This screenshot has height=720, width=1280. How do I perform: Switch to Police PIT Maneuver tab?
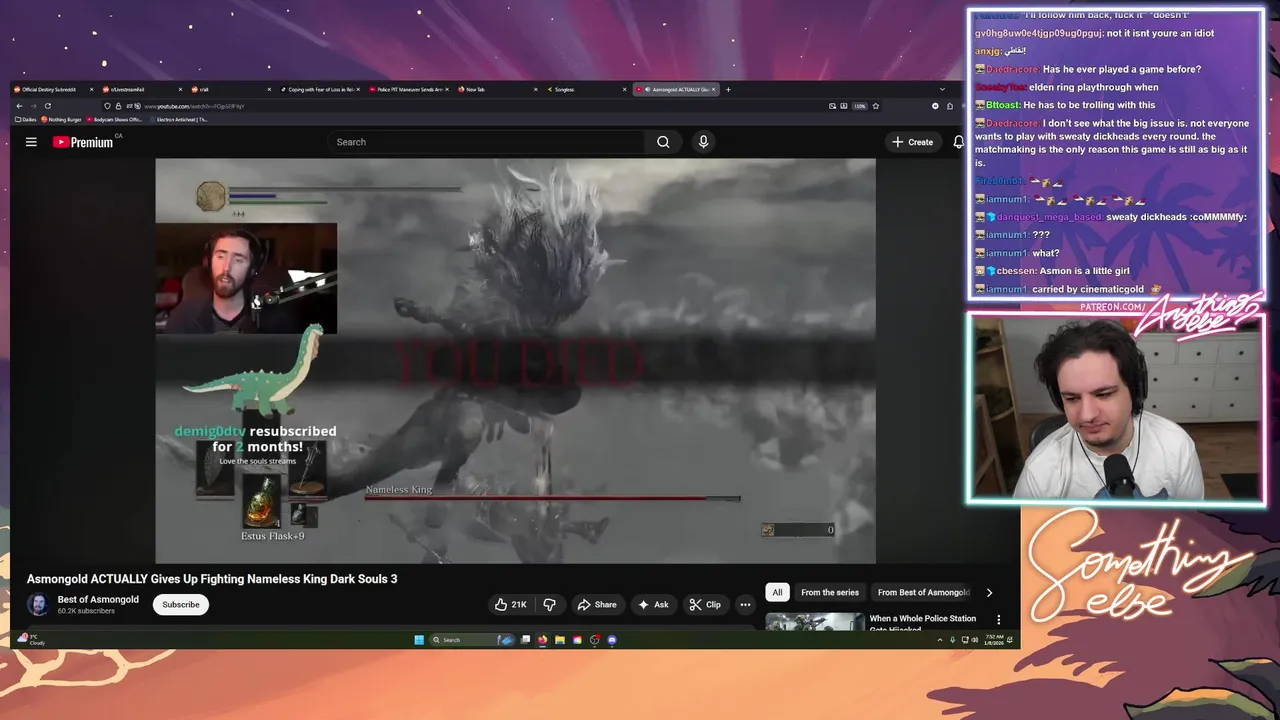pyautogui.click(x=408, y=89)
